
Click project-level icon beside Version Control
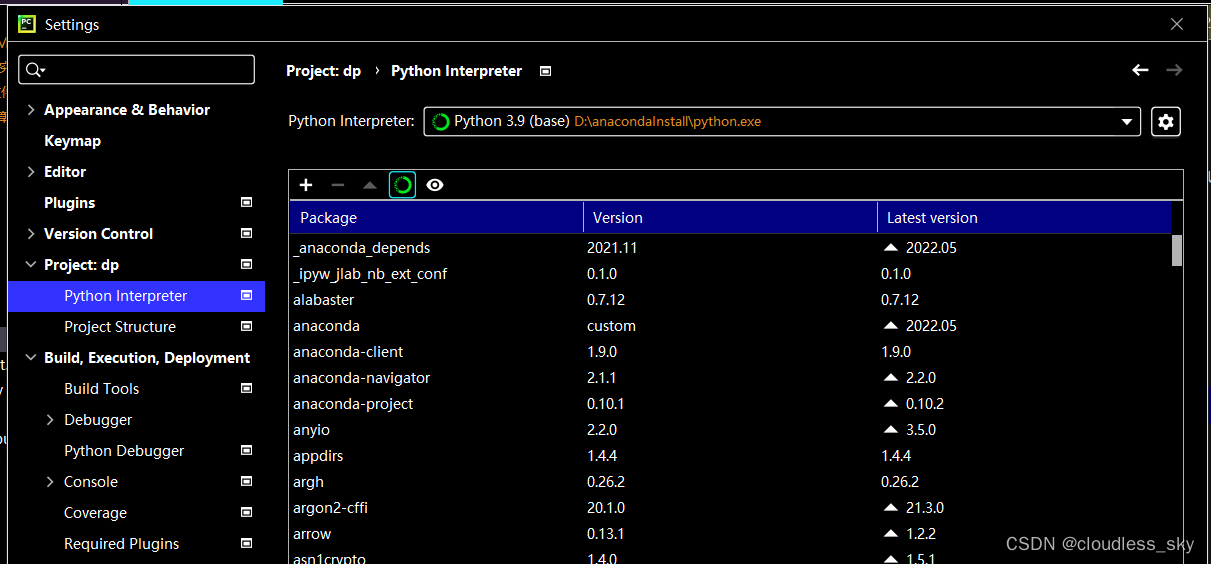247,233
